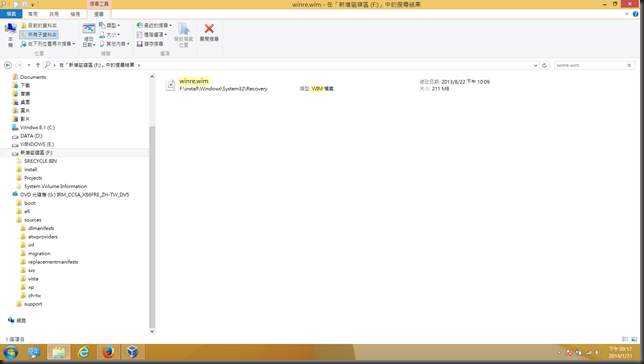Click Windws 8.1 (C:) drive icon

point(15,127)
